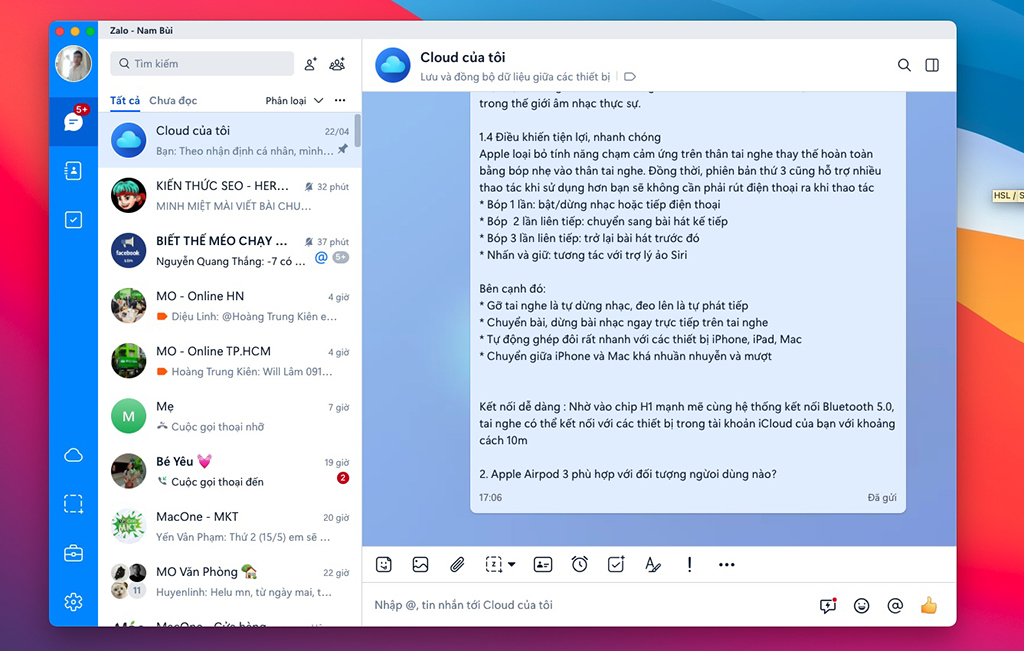Screen dimensions: 1024x651
Task: Click the send image icon
Action: (421, 564)
